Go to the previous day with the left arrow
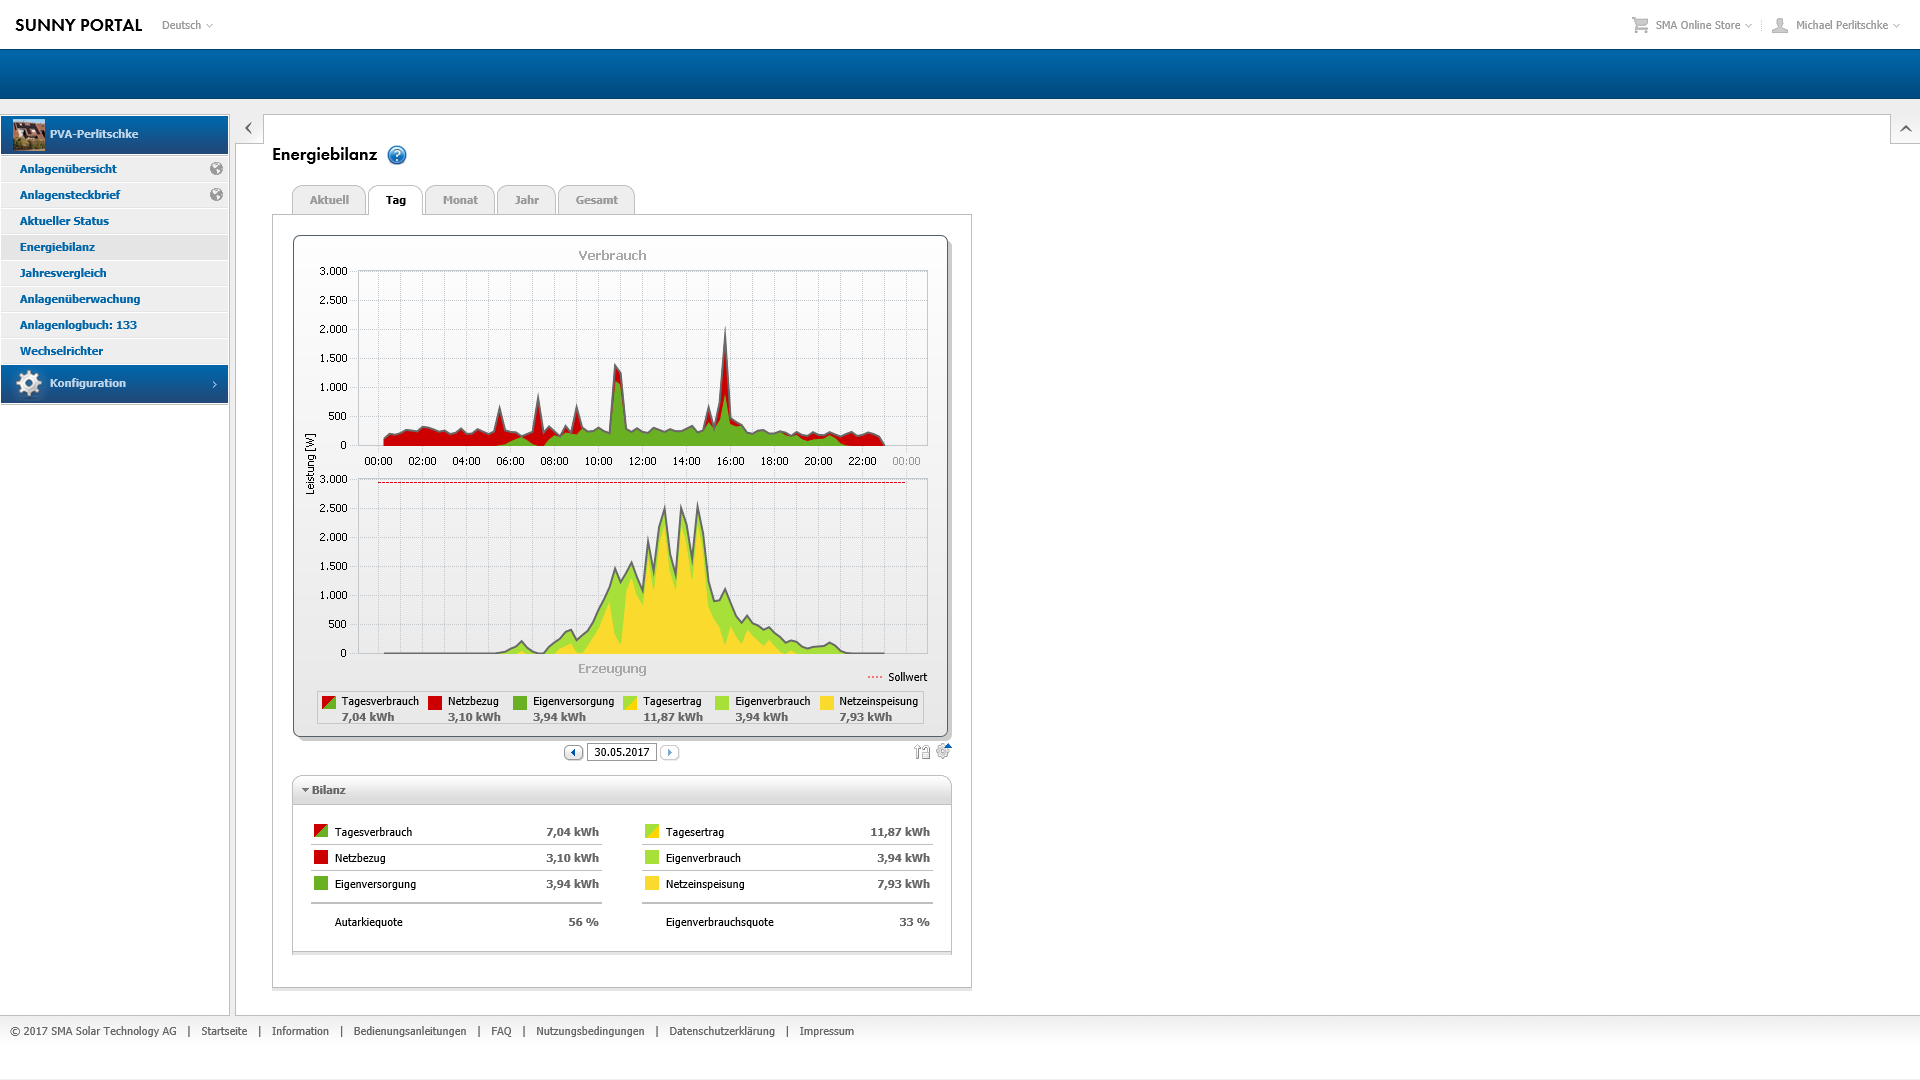 (573, 752)
